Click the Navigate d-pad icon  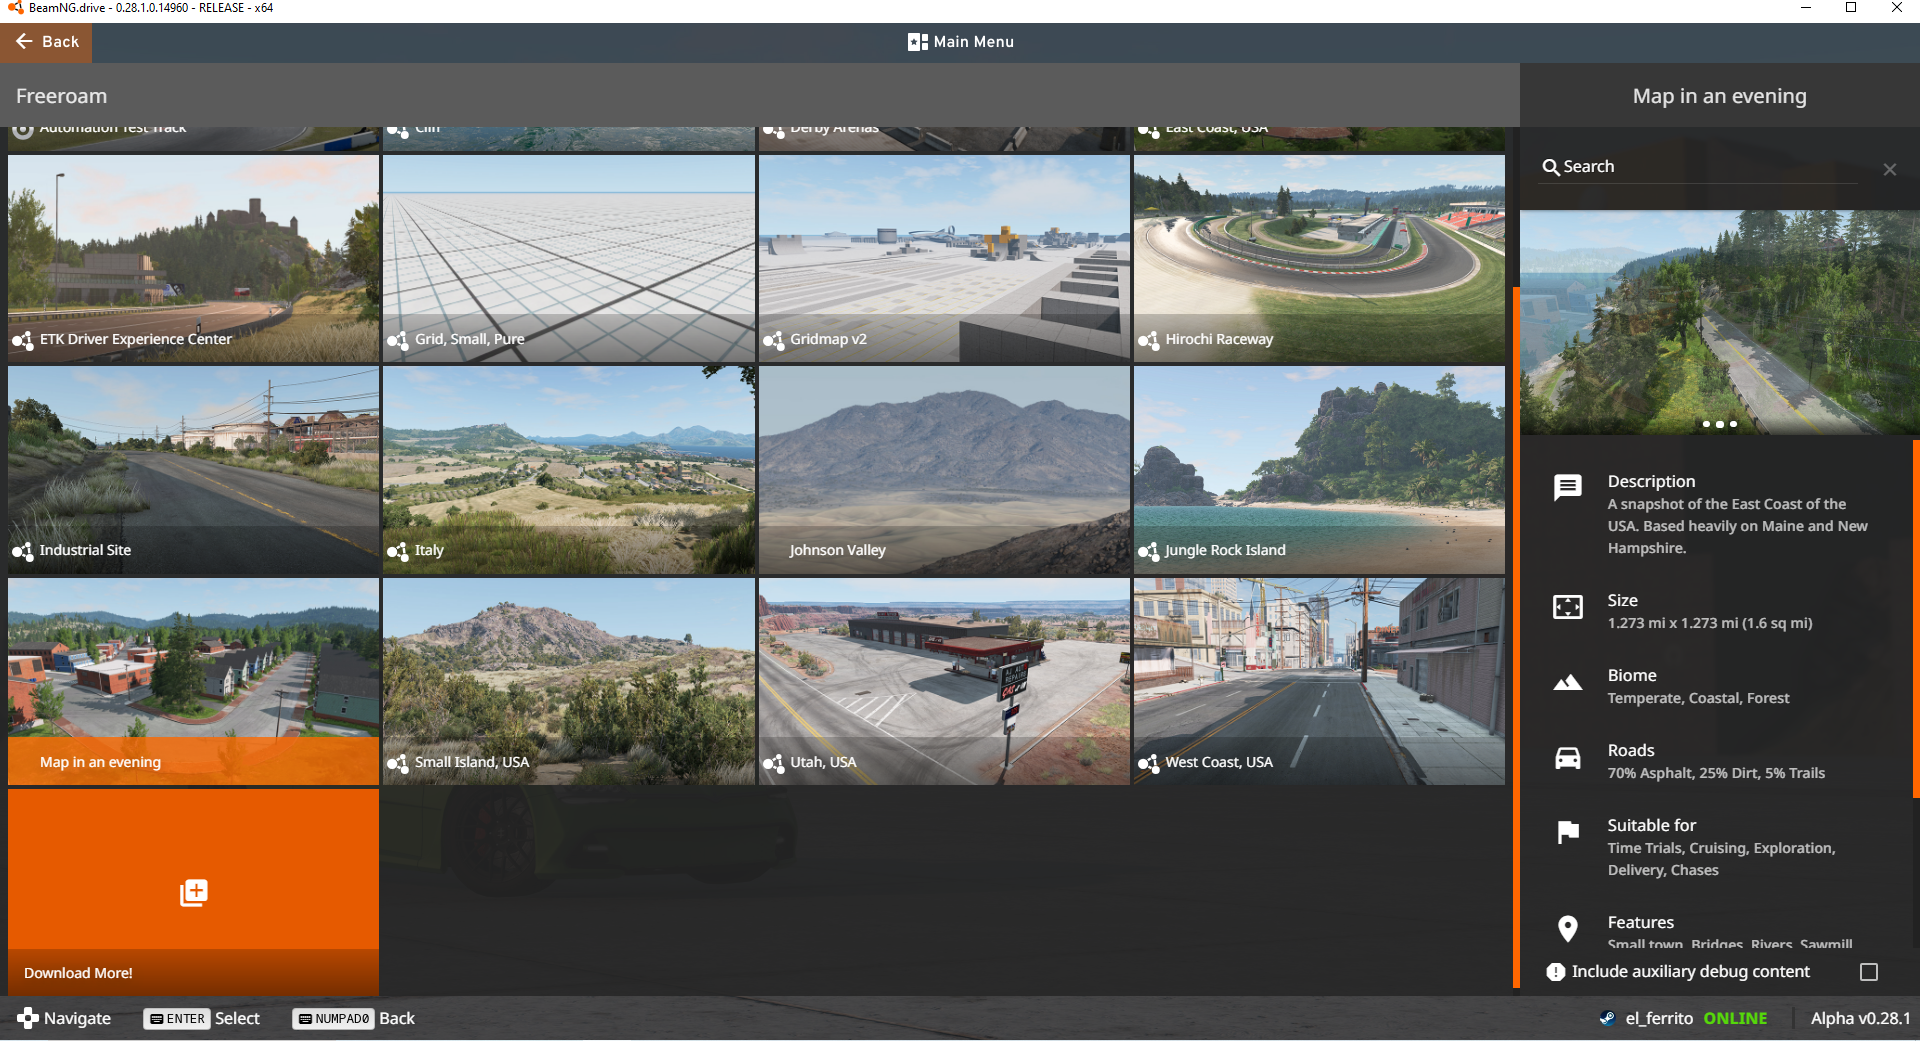click(x=27, y=1018)
